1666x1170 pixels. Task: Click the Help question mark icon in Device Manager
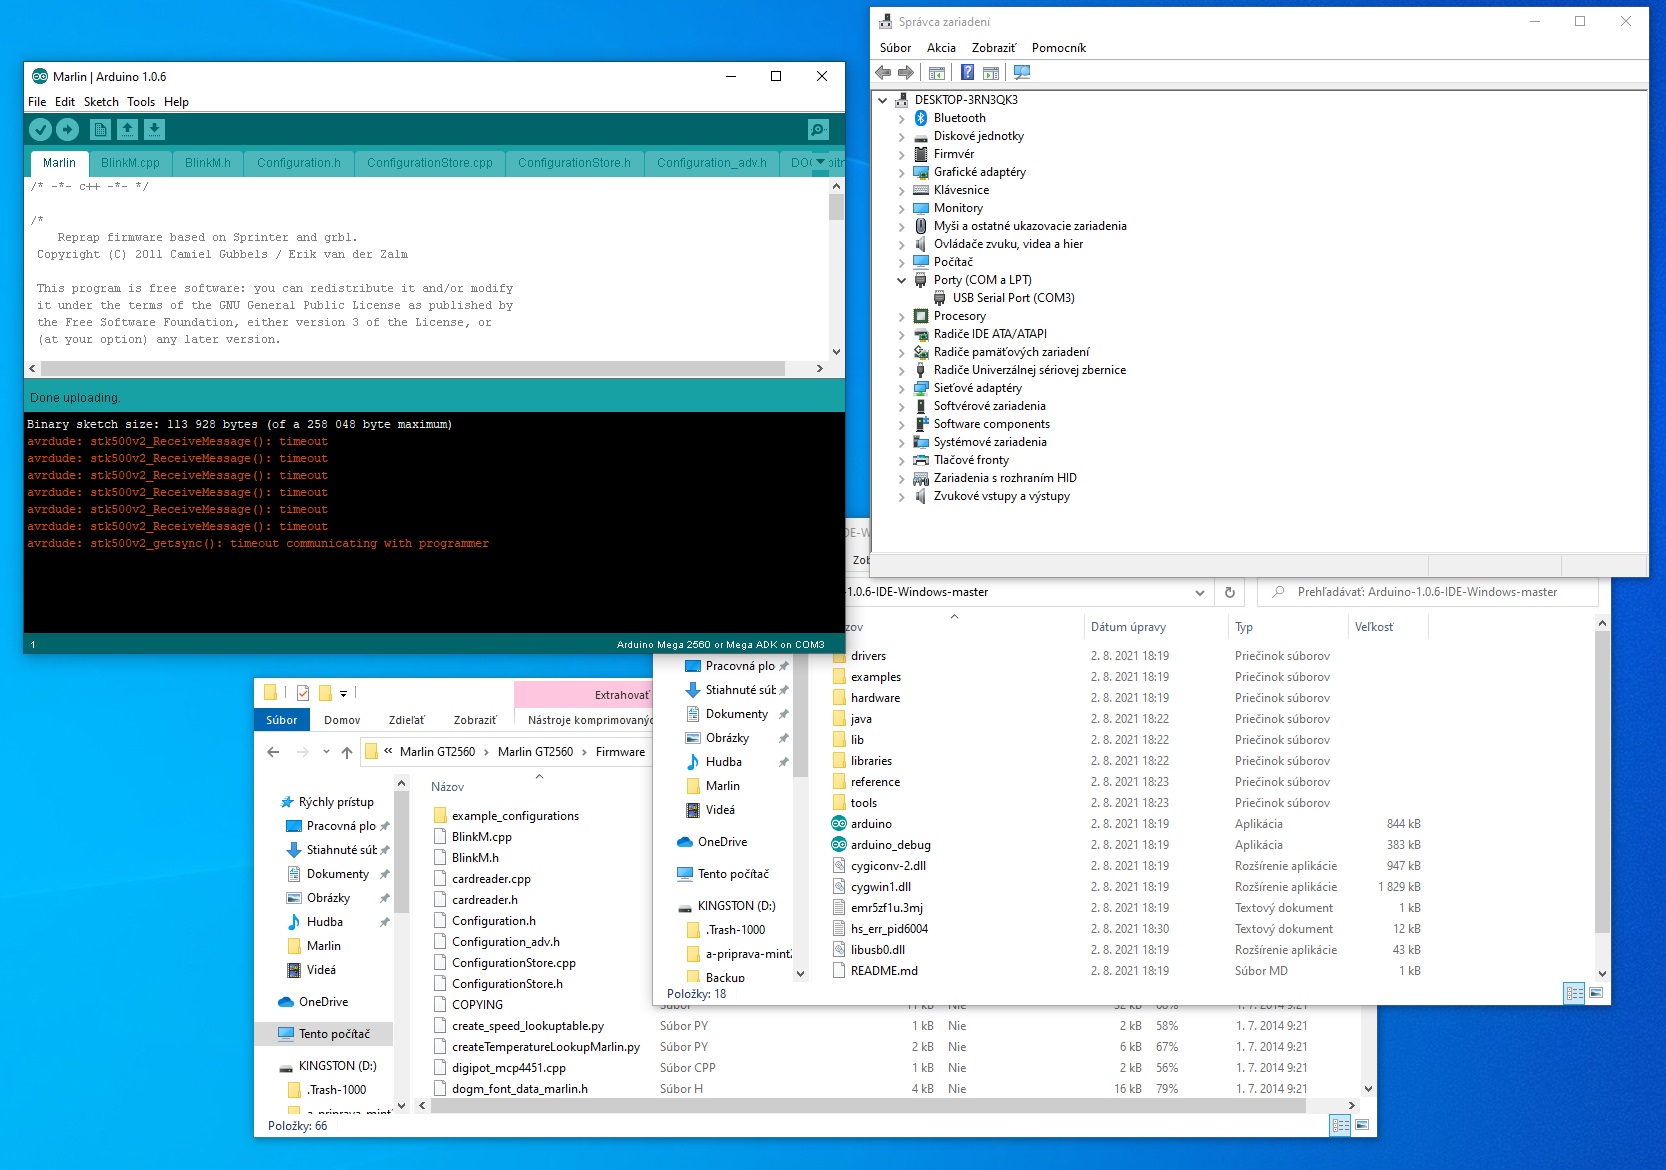coord(967,72)
